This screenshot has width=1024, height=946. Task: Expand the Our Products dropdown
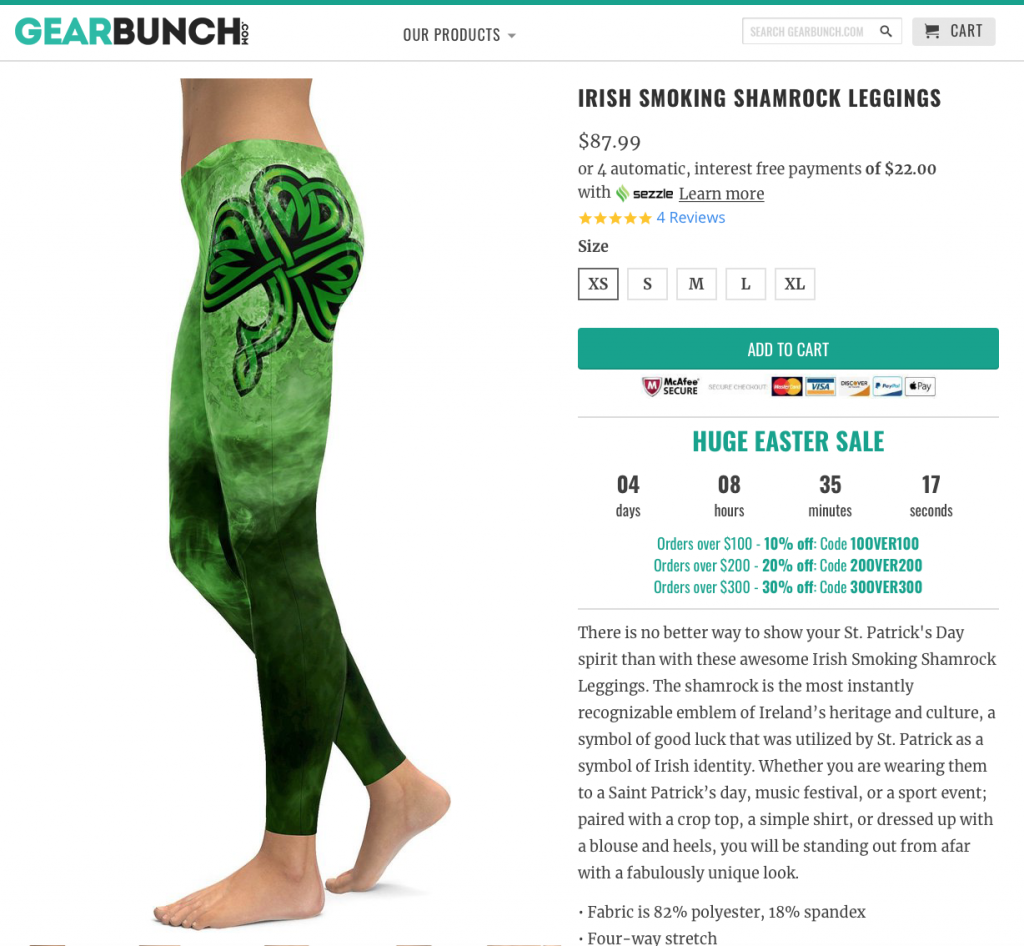click(x=459, y=35)
